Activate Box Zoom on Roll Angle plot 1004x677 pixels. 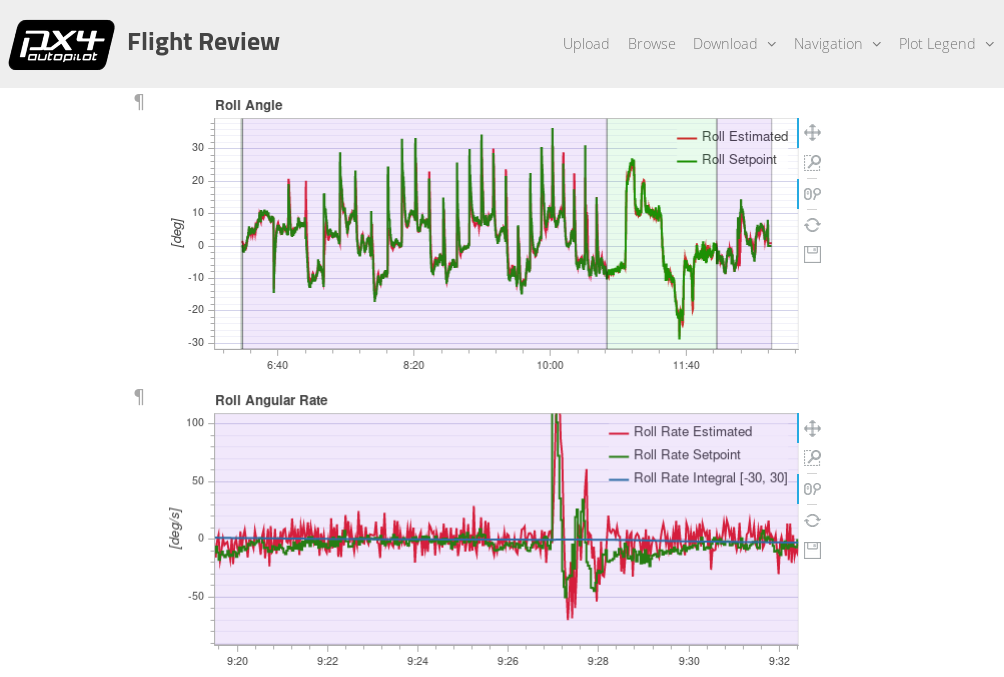812,163
